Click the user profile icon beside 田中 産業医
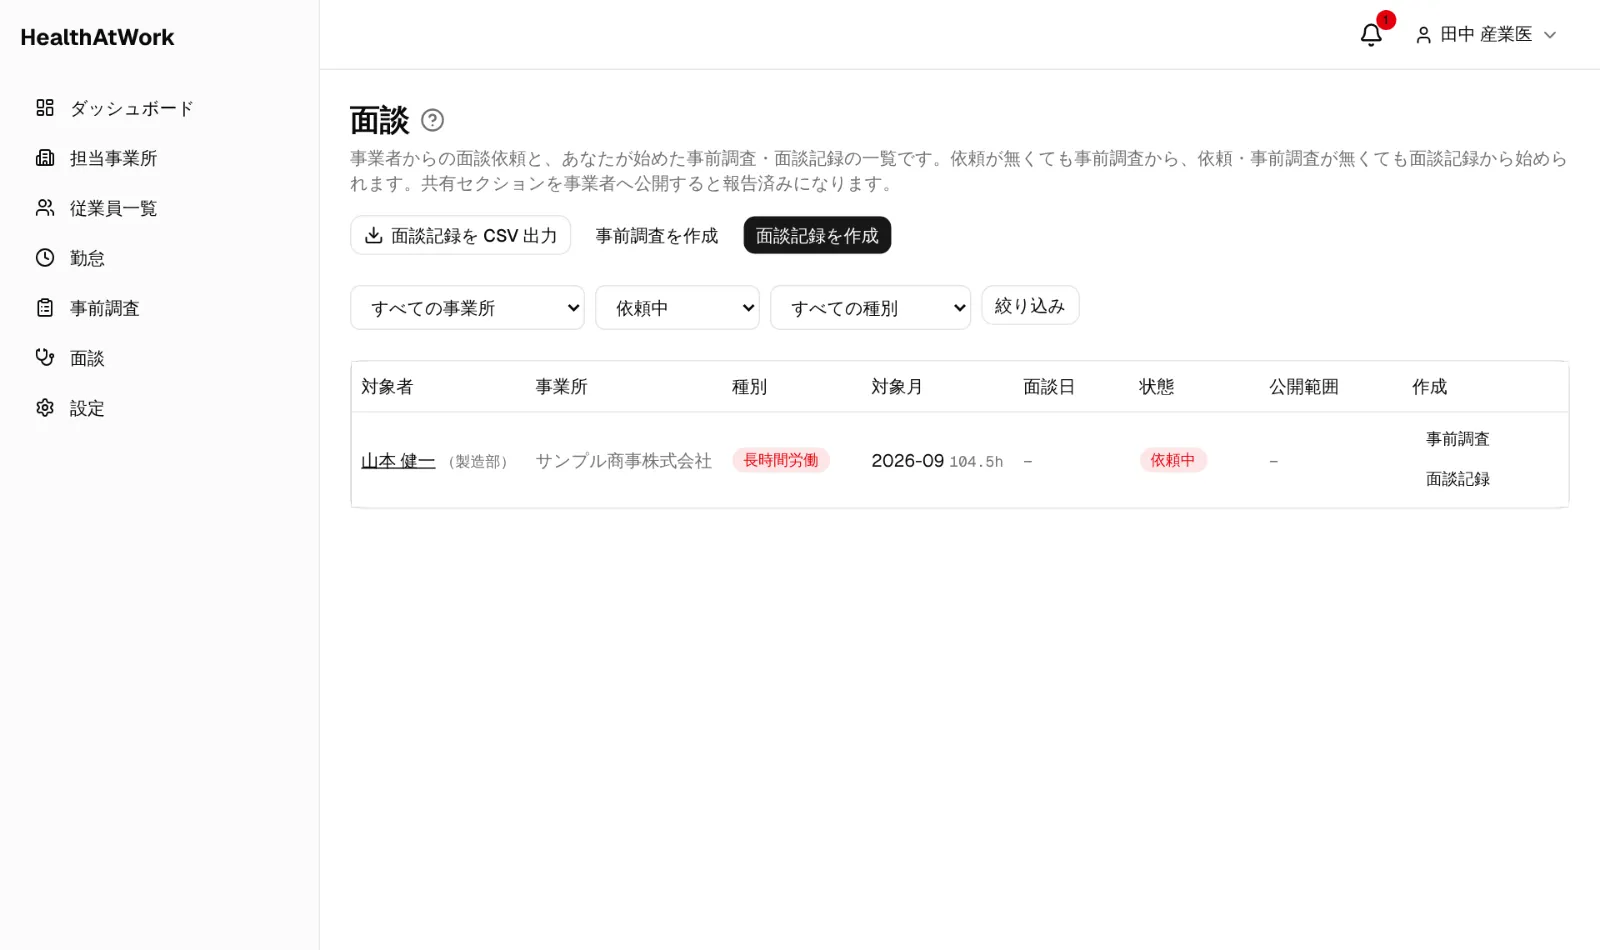This screenshot has width=1600, height=950. (x=1423, y=35)
